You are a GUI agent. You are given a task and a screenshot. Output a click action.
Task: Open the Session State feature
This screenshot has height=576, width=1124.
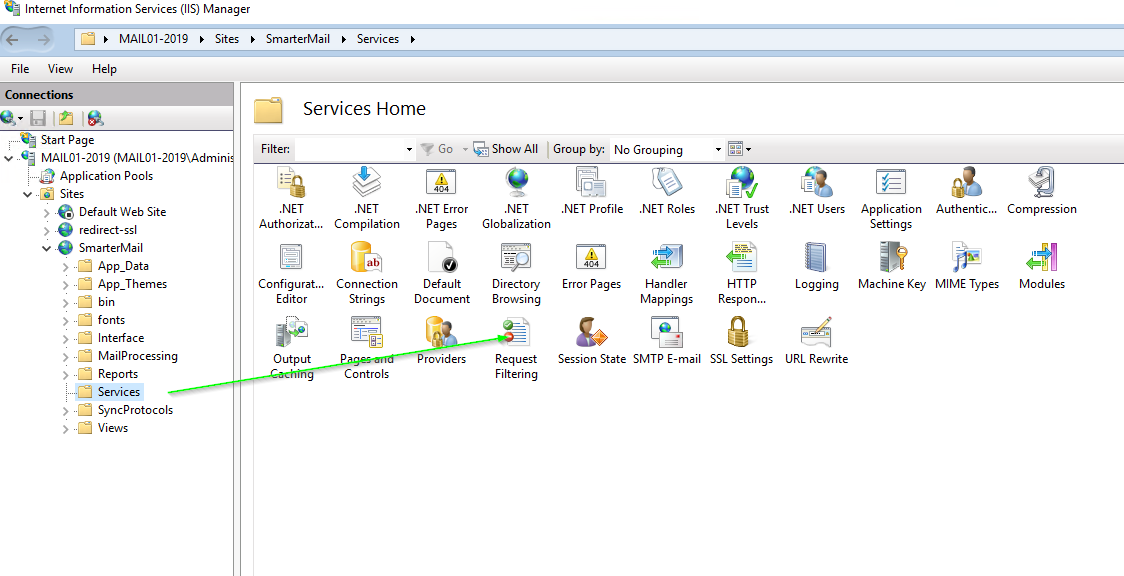coord(591,334)
